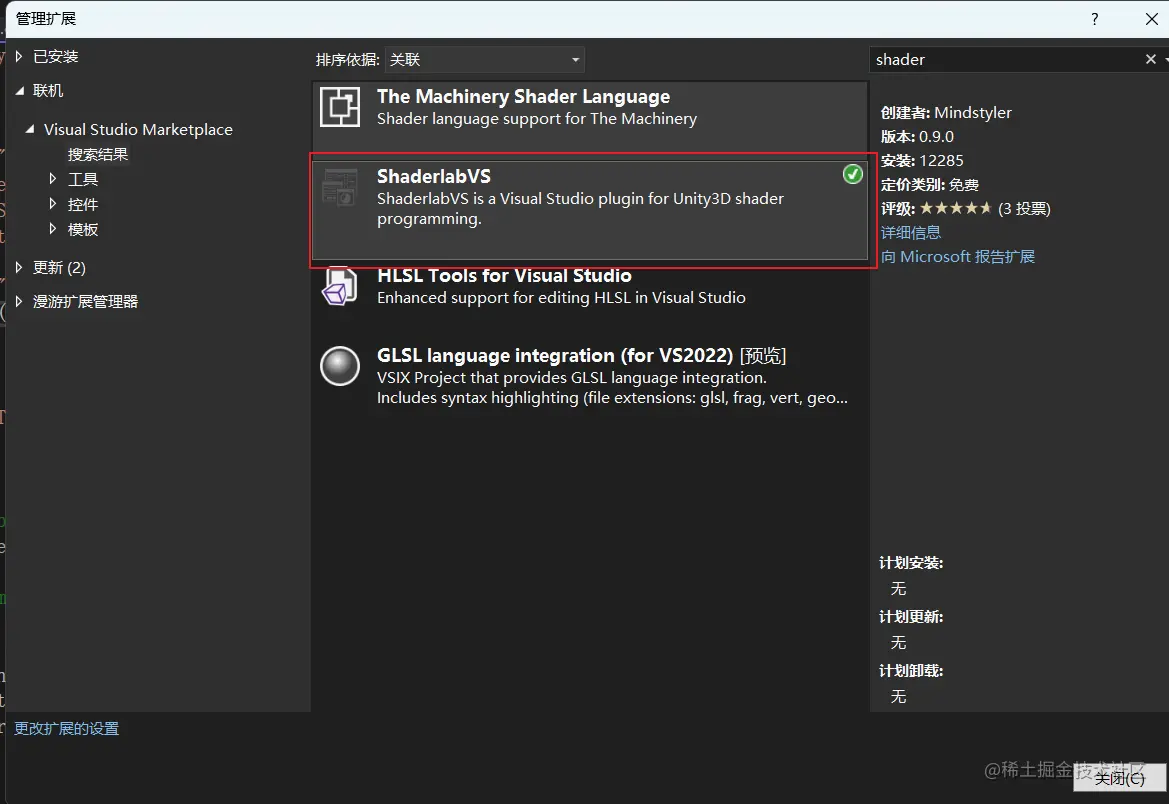This screenshot has height=804, width=1169.
Task: Click the GLSL language integration sphere icon
Action: point(340,366)
